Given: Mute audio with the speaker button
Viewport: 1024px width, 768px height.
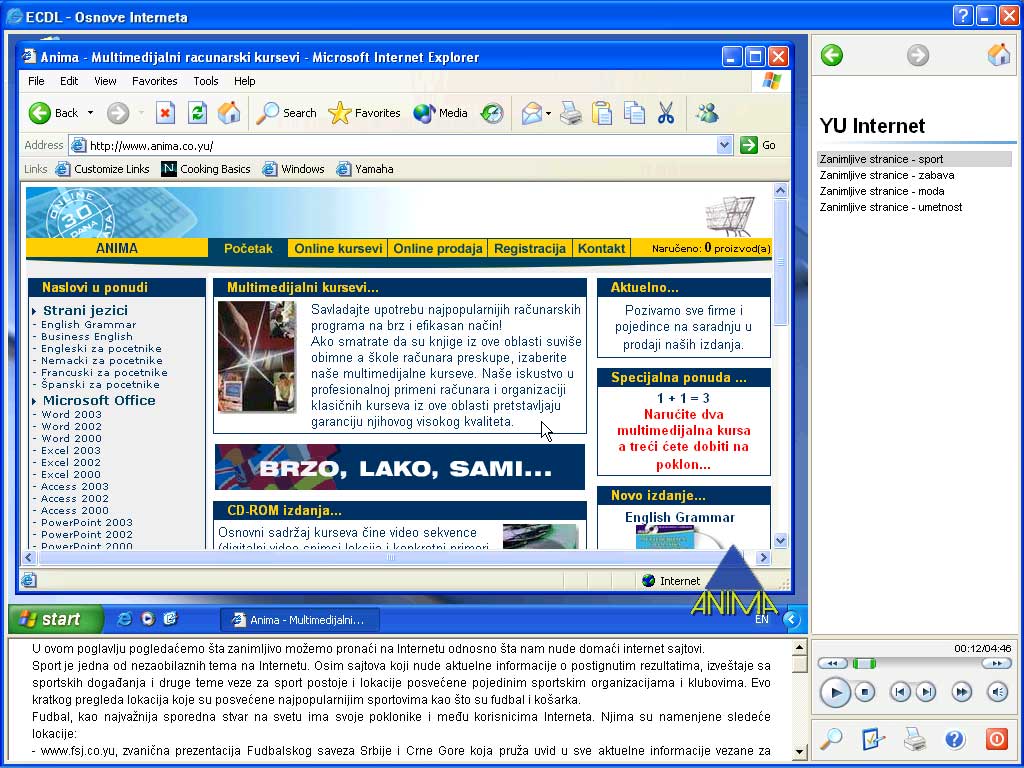Looking at the screenshot, I should click(996, 692).
